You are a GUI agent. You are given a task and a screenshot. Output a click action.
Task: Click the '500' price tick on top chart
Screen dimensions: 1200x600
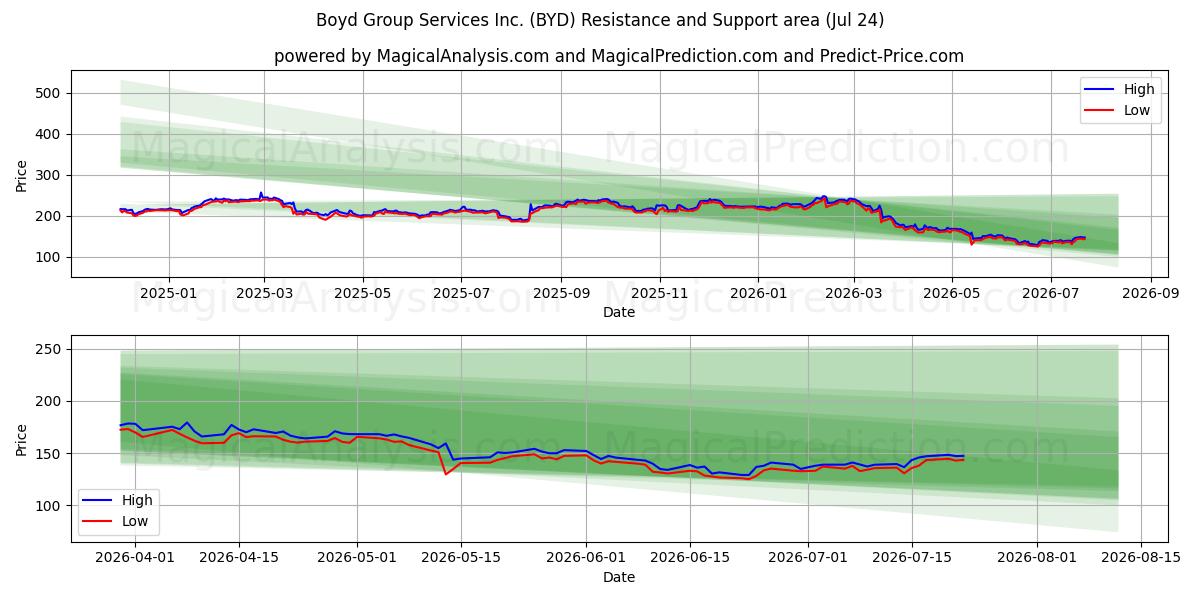(50, 93)
